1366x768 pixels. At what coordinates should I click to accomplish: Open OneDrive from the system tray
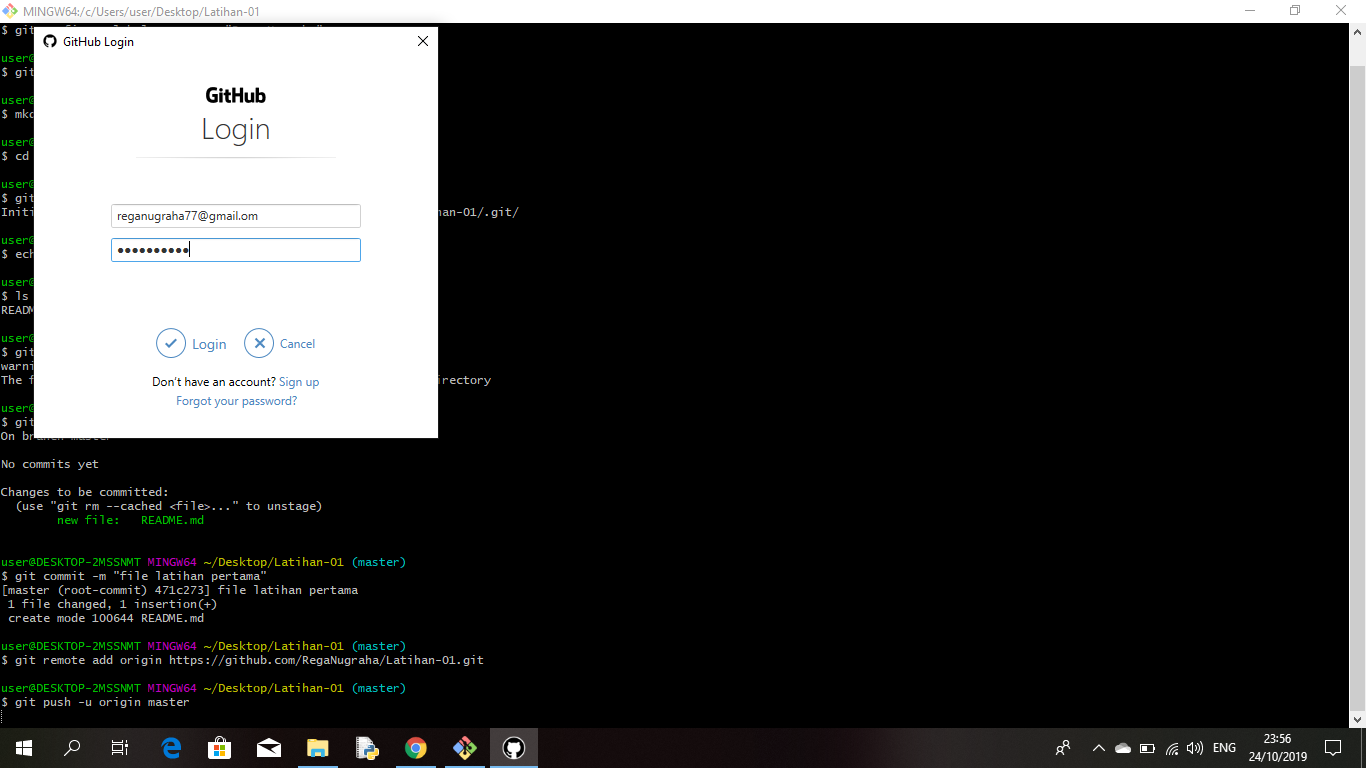1121,747
